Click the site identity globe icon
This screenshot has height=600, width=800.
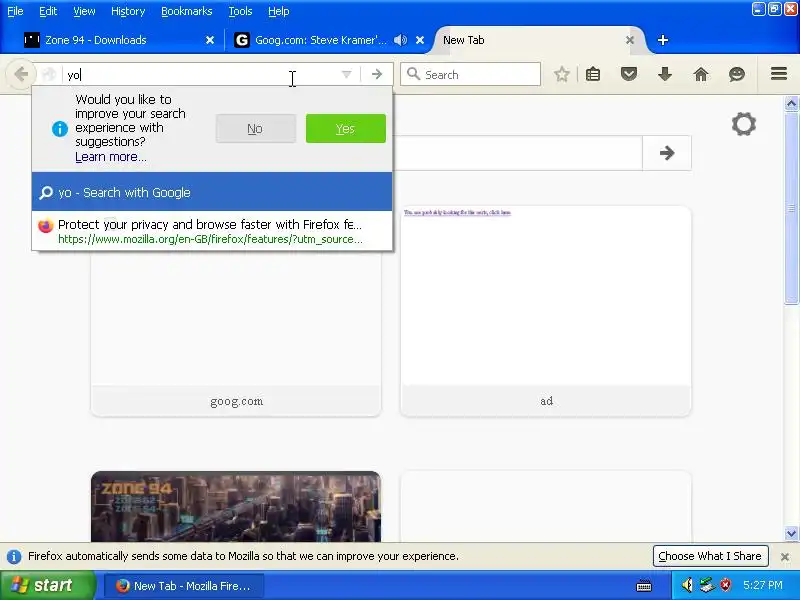[49, 74]
